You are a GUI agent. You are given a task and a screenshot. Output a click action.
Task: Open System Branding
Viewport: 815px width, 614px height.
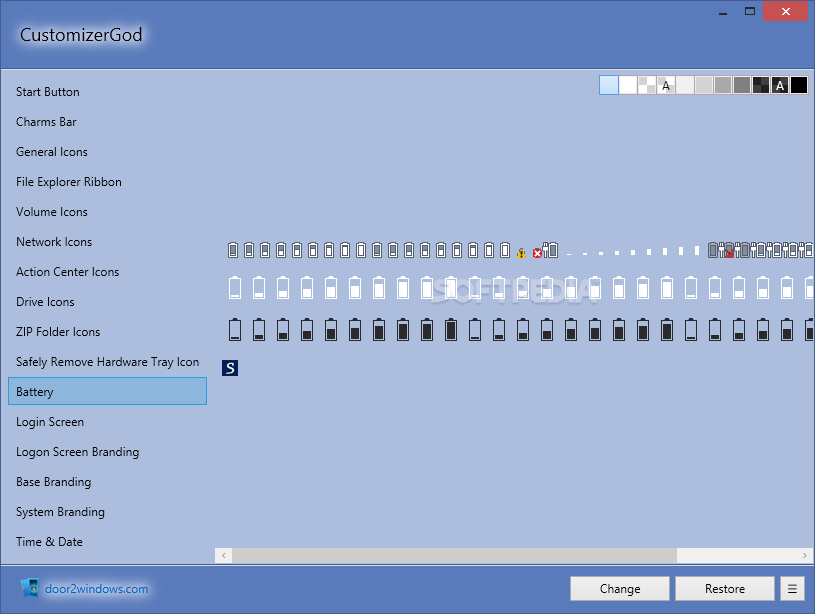click(60, 512)
